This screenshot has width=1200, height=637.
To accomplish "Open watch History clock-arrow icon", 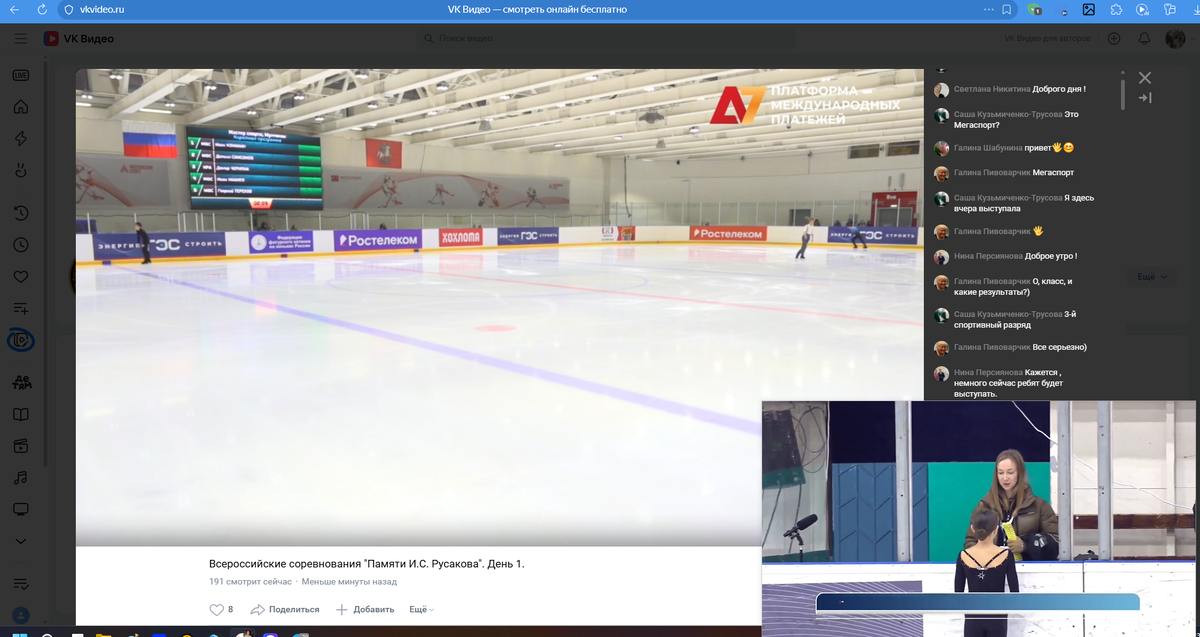I will pos(20,213).
